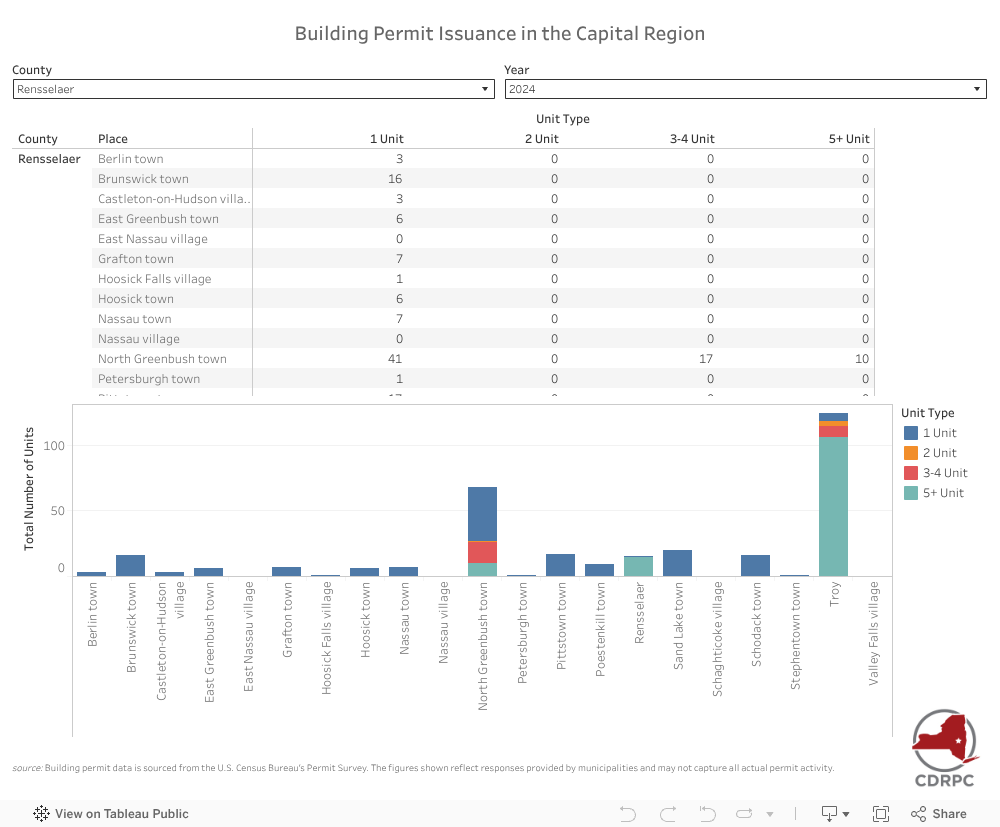Screen dimensions: 1000x827
Task: Click the Redo arrow in the toolbar
Action: 667,814
